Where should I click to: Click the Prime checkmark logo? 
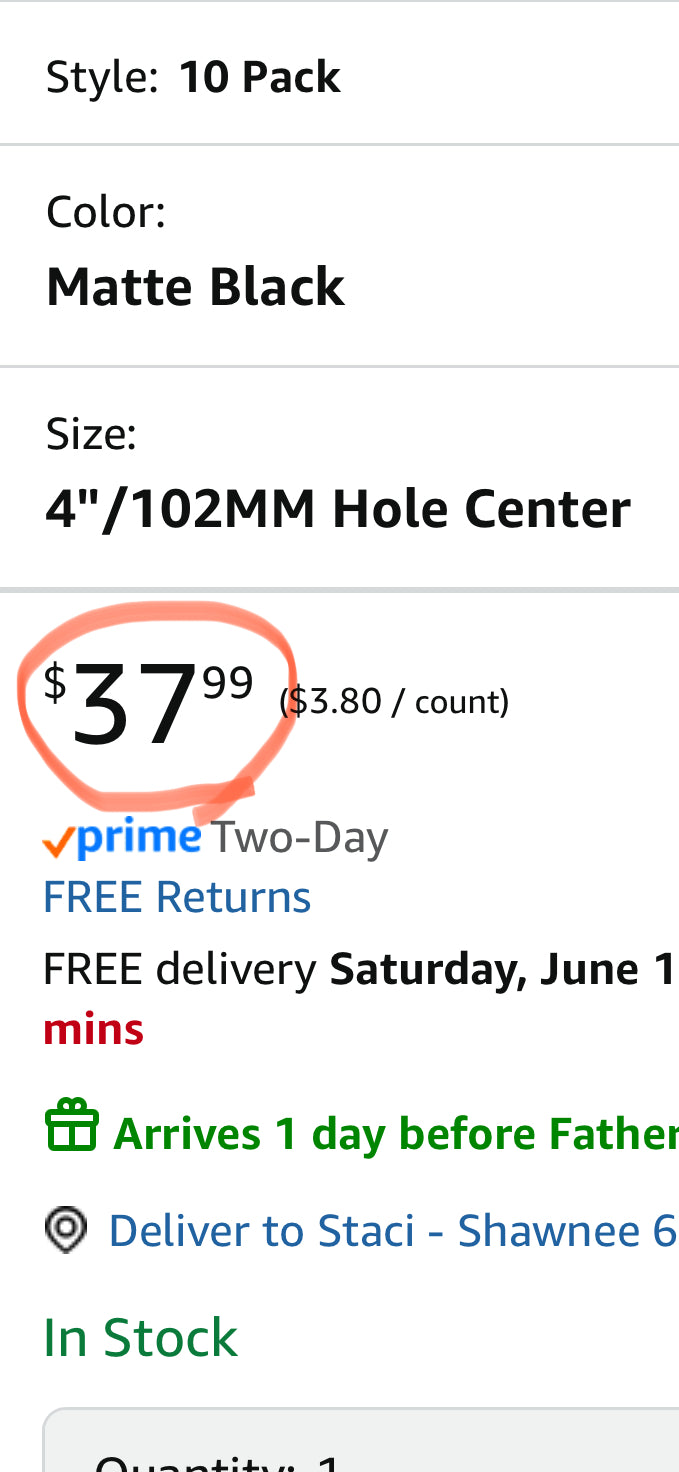click(x=122, y=838)
